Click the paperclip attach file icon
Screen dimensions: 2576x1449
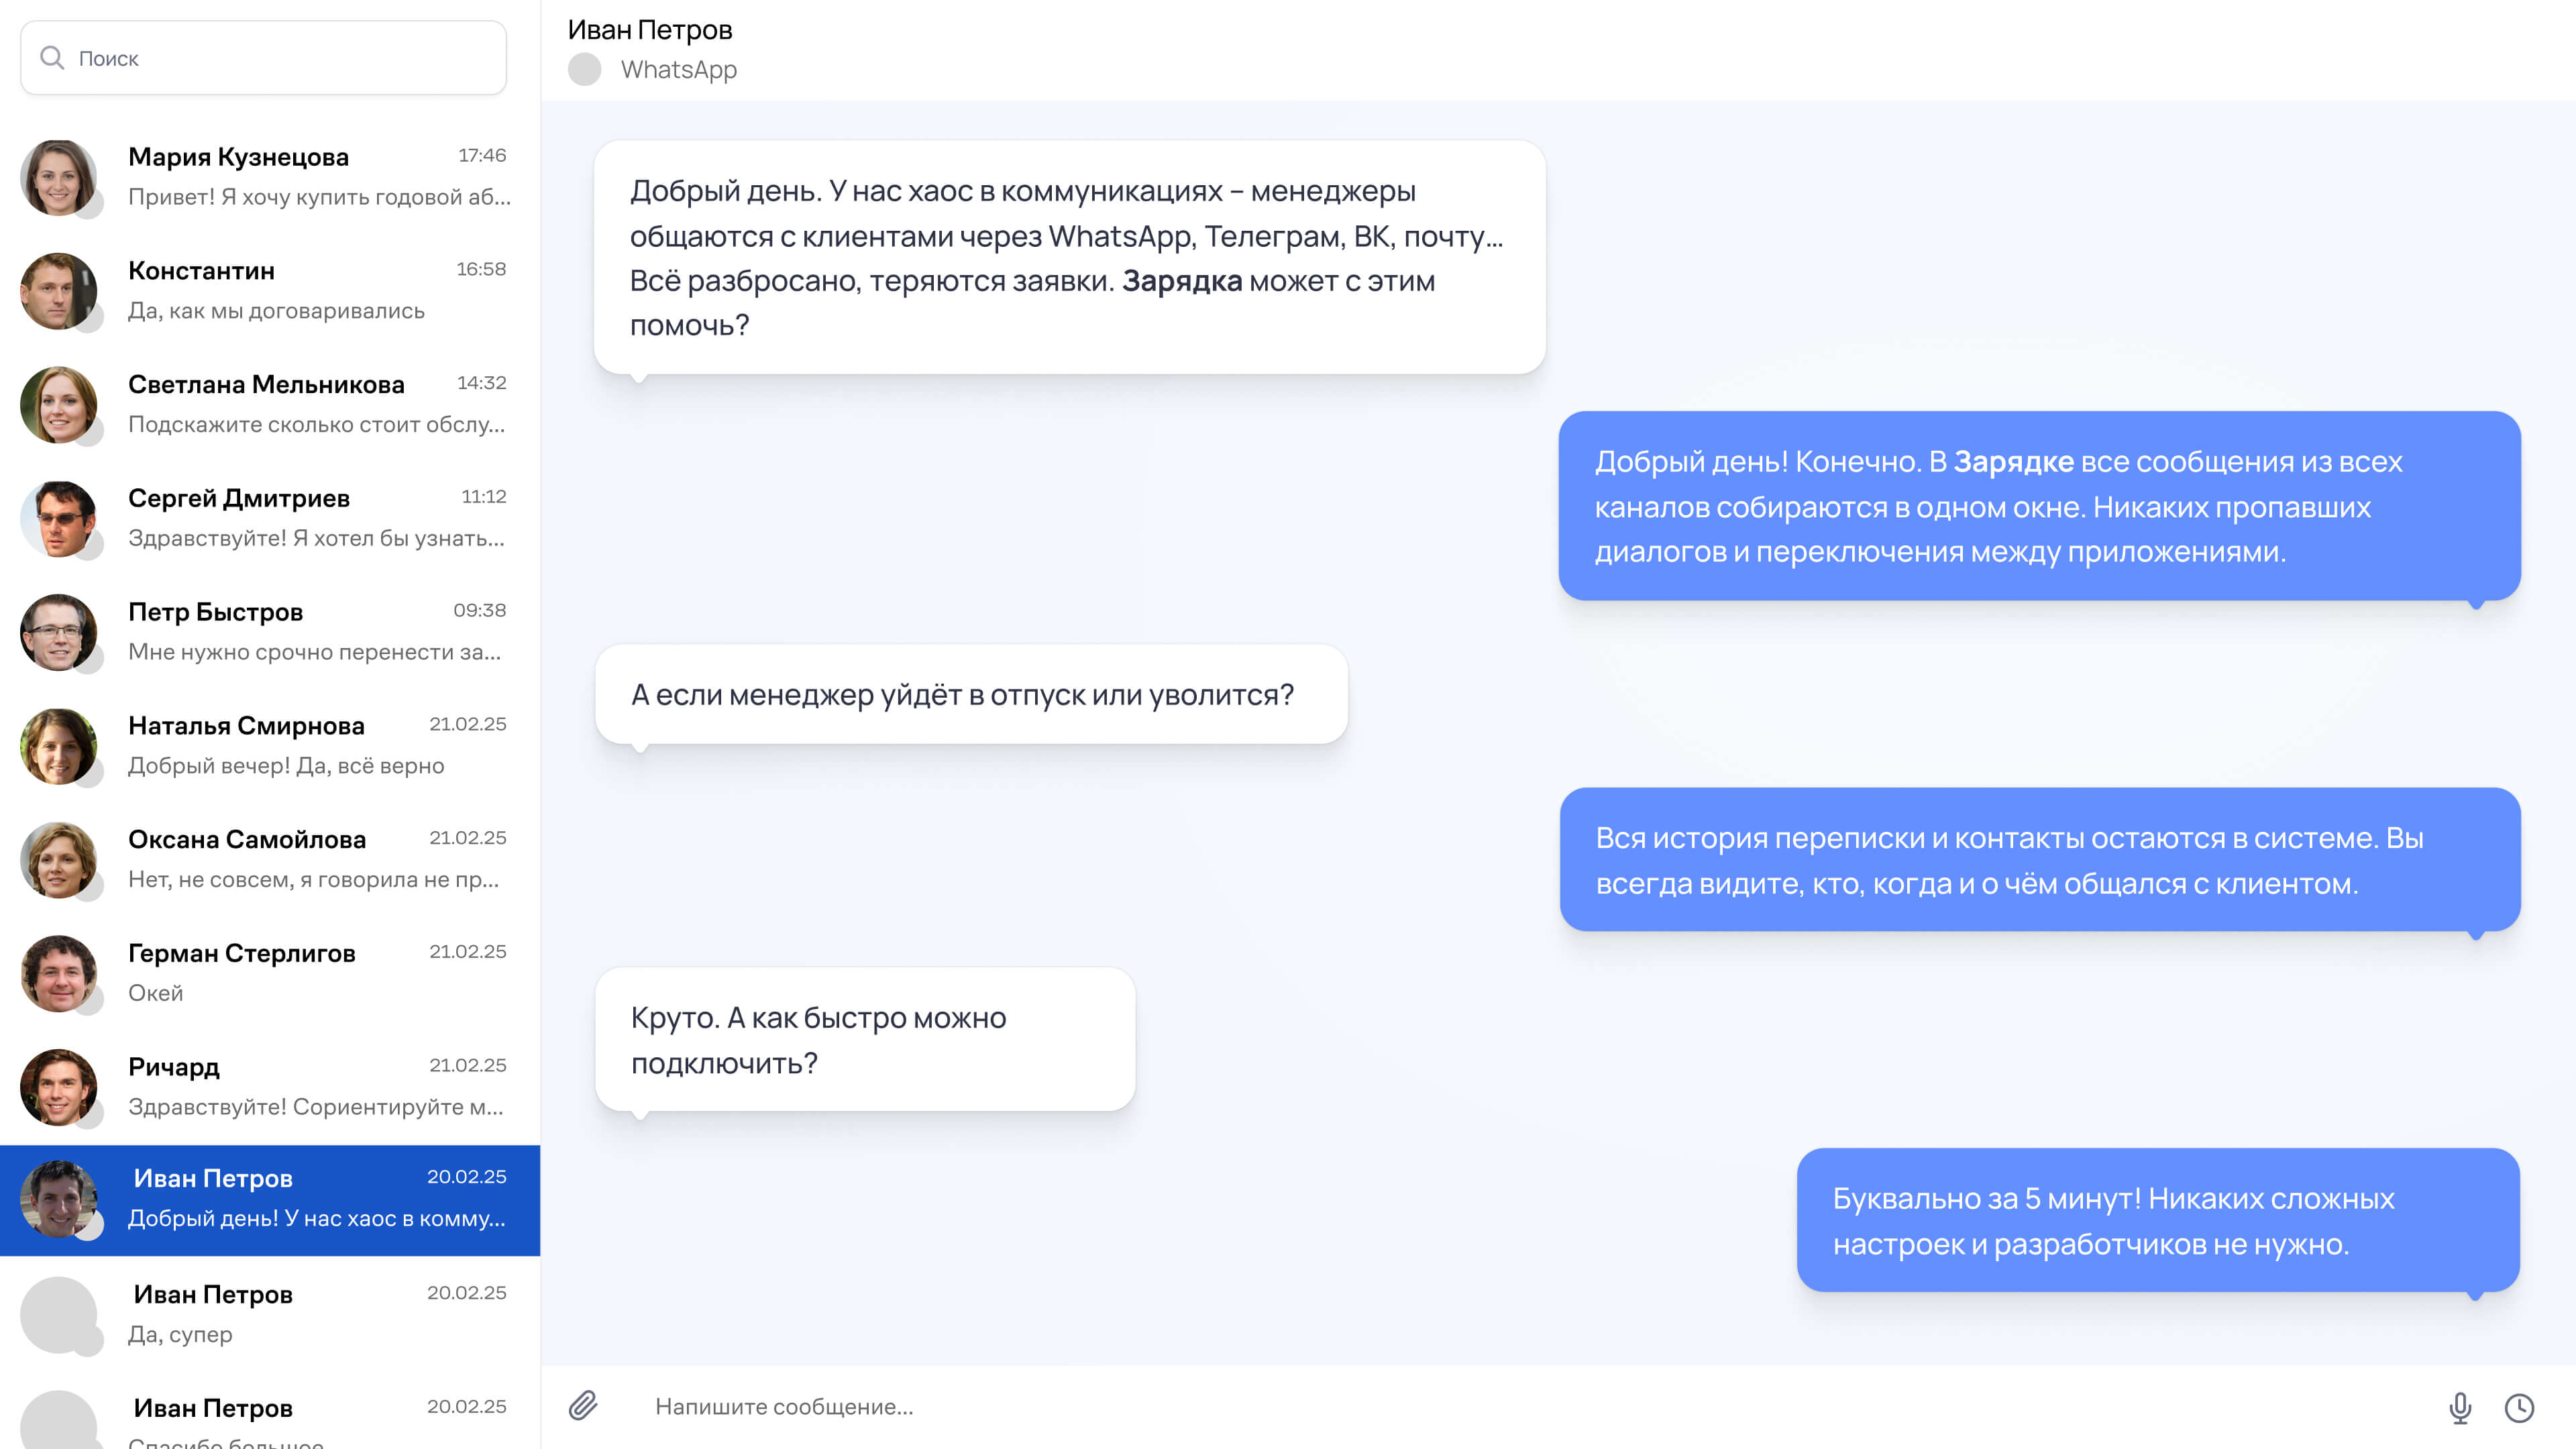[x=583, y=1405]
